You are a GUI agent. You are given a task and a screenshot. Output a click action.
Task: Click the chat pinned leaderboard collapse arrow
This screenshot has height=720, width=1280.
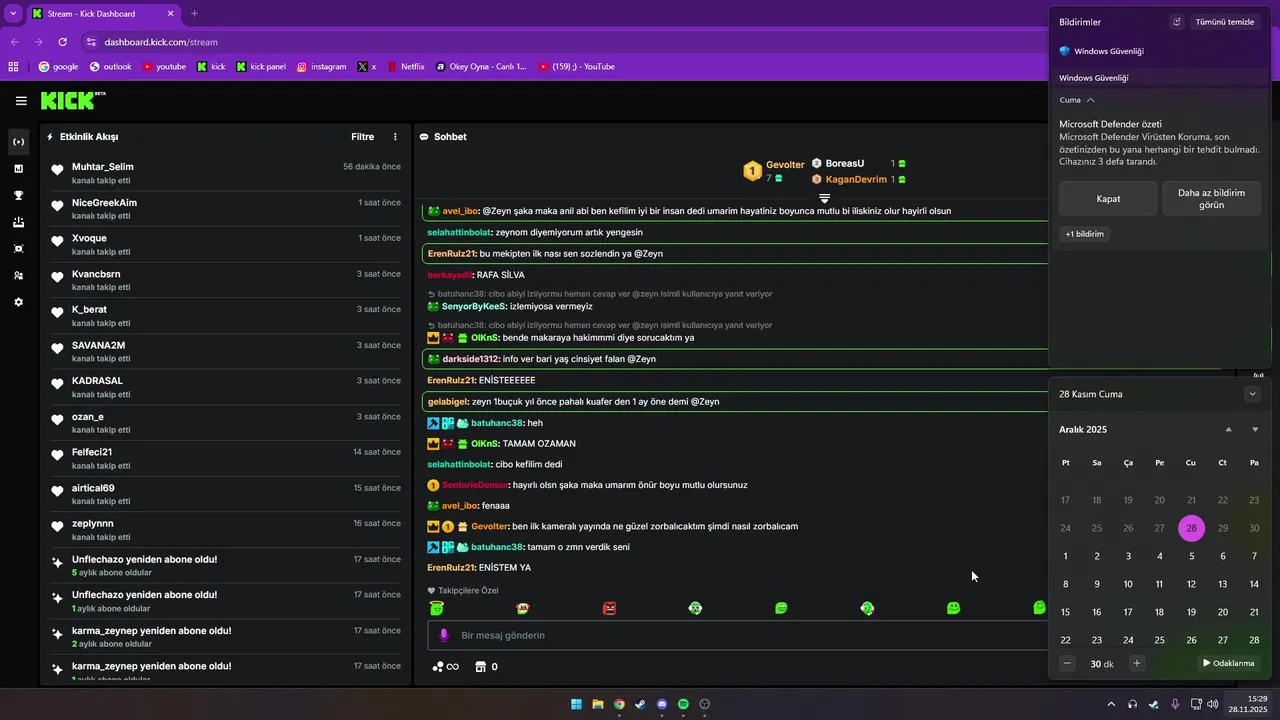coord(824,199)
